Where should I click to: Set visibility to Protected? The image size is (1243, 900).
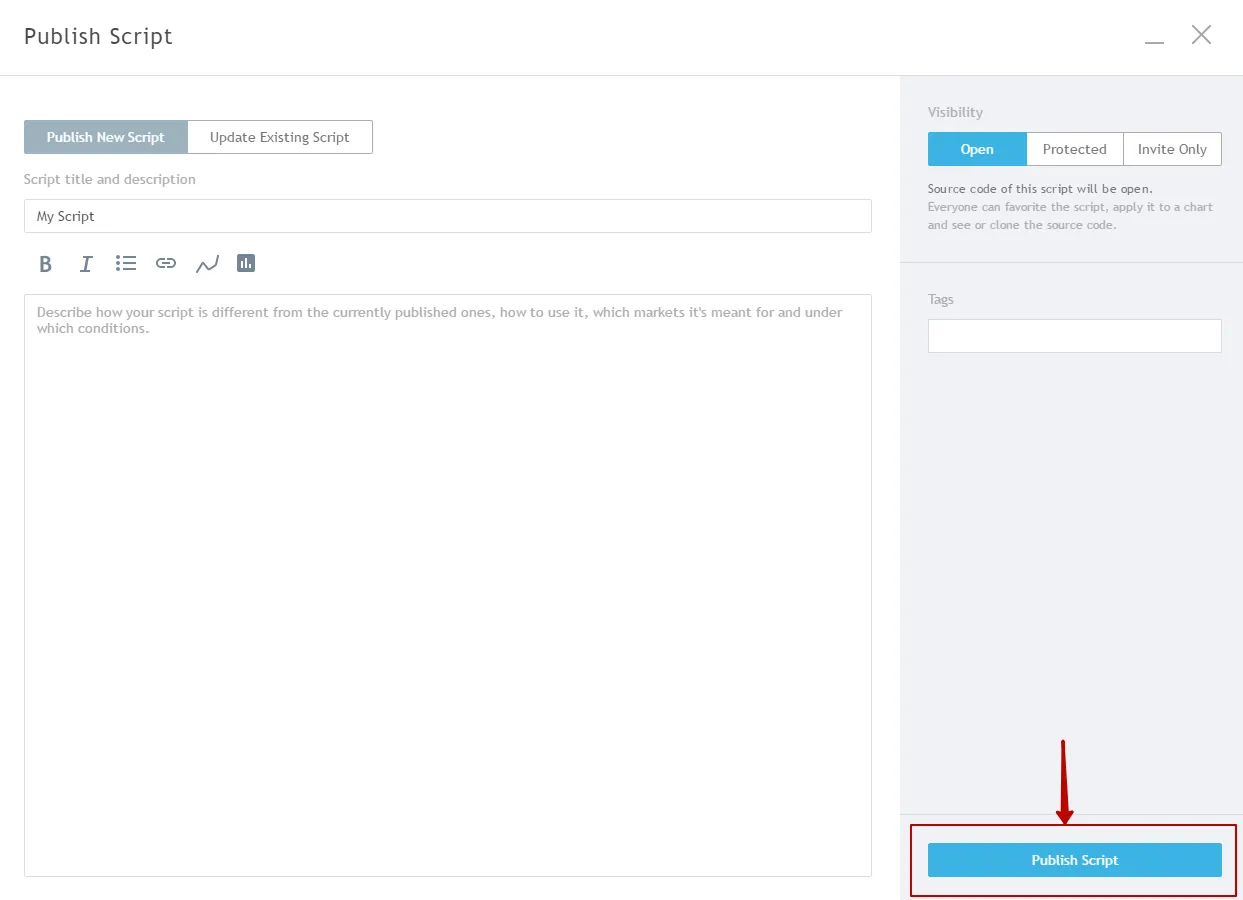[x=1074, y=149]
